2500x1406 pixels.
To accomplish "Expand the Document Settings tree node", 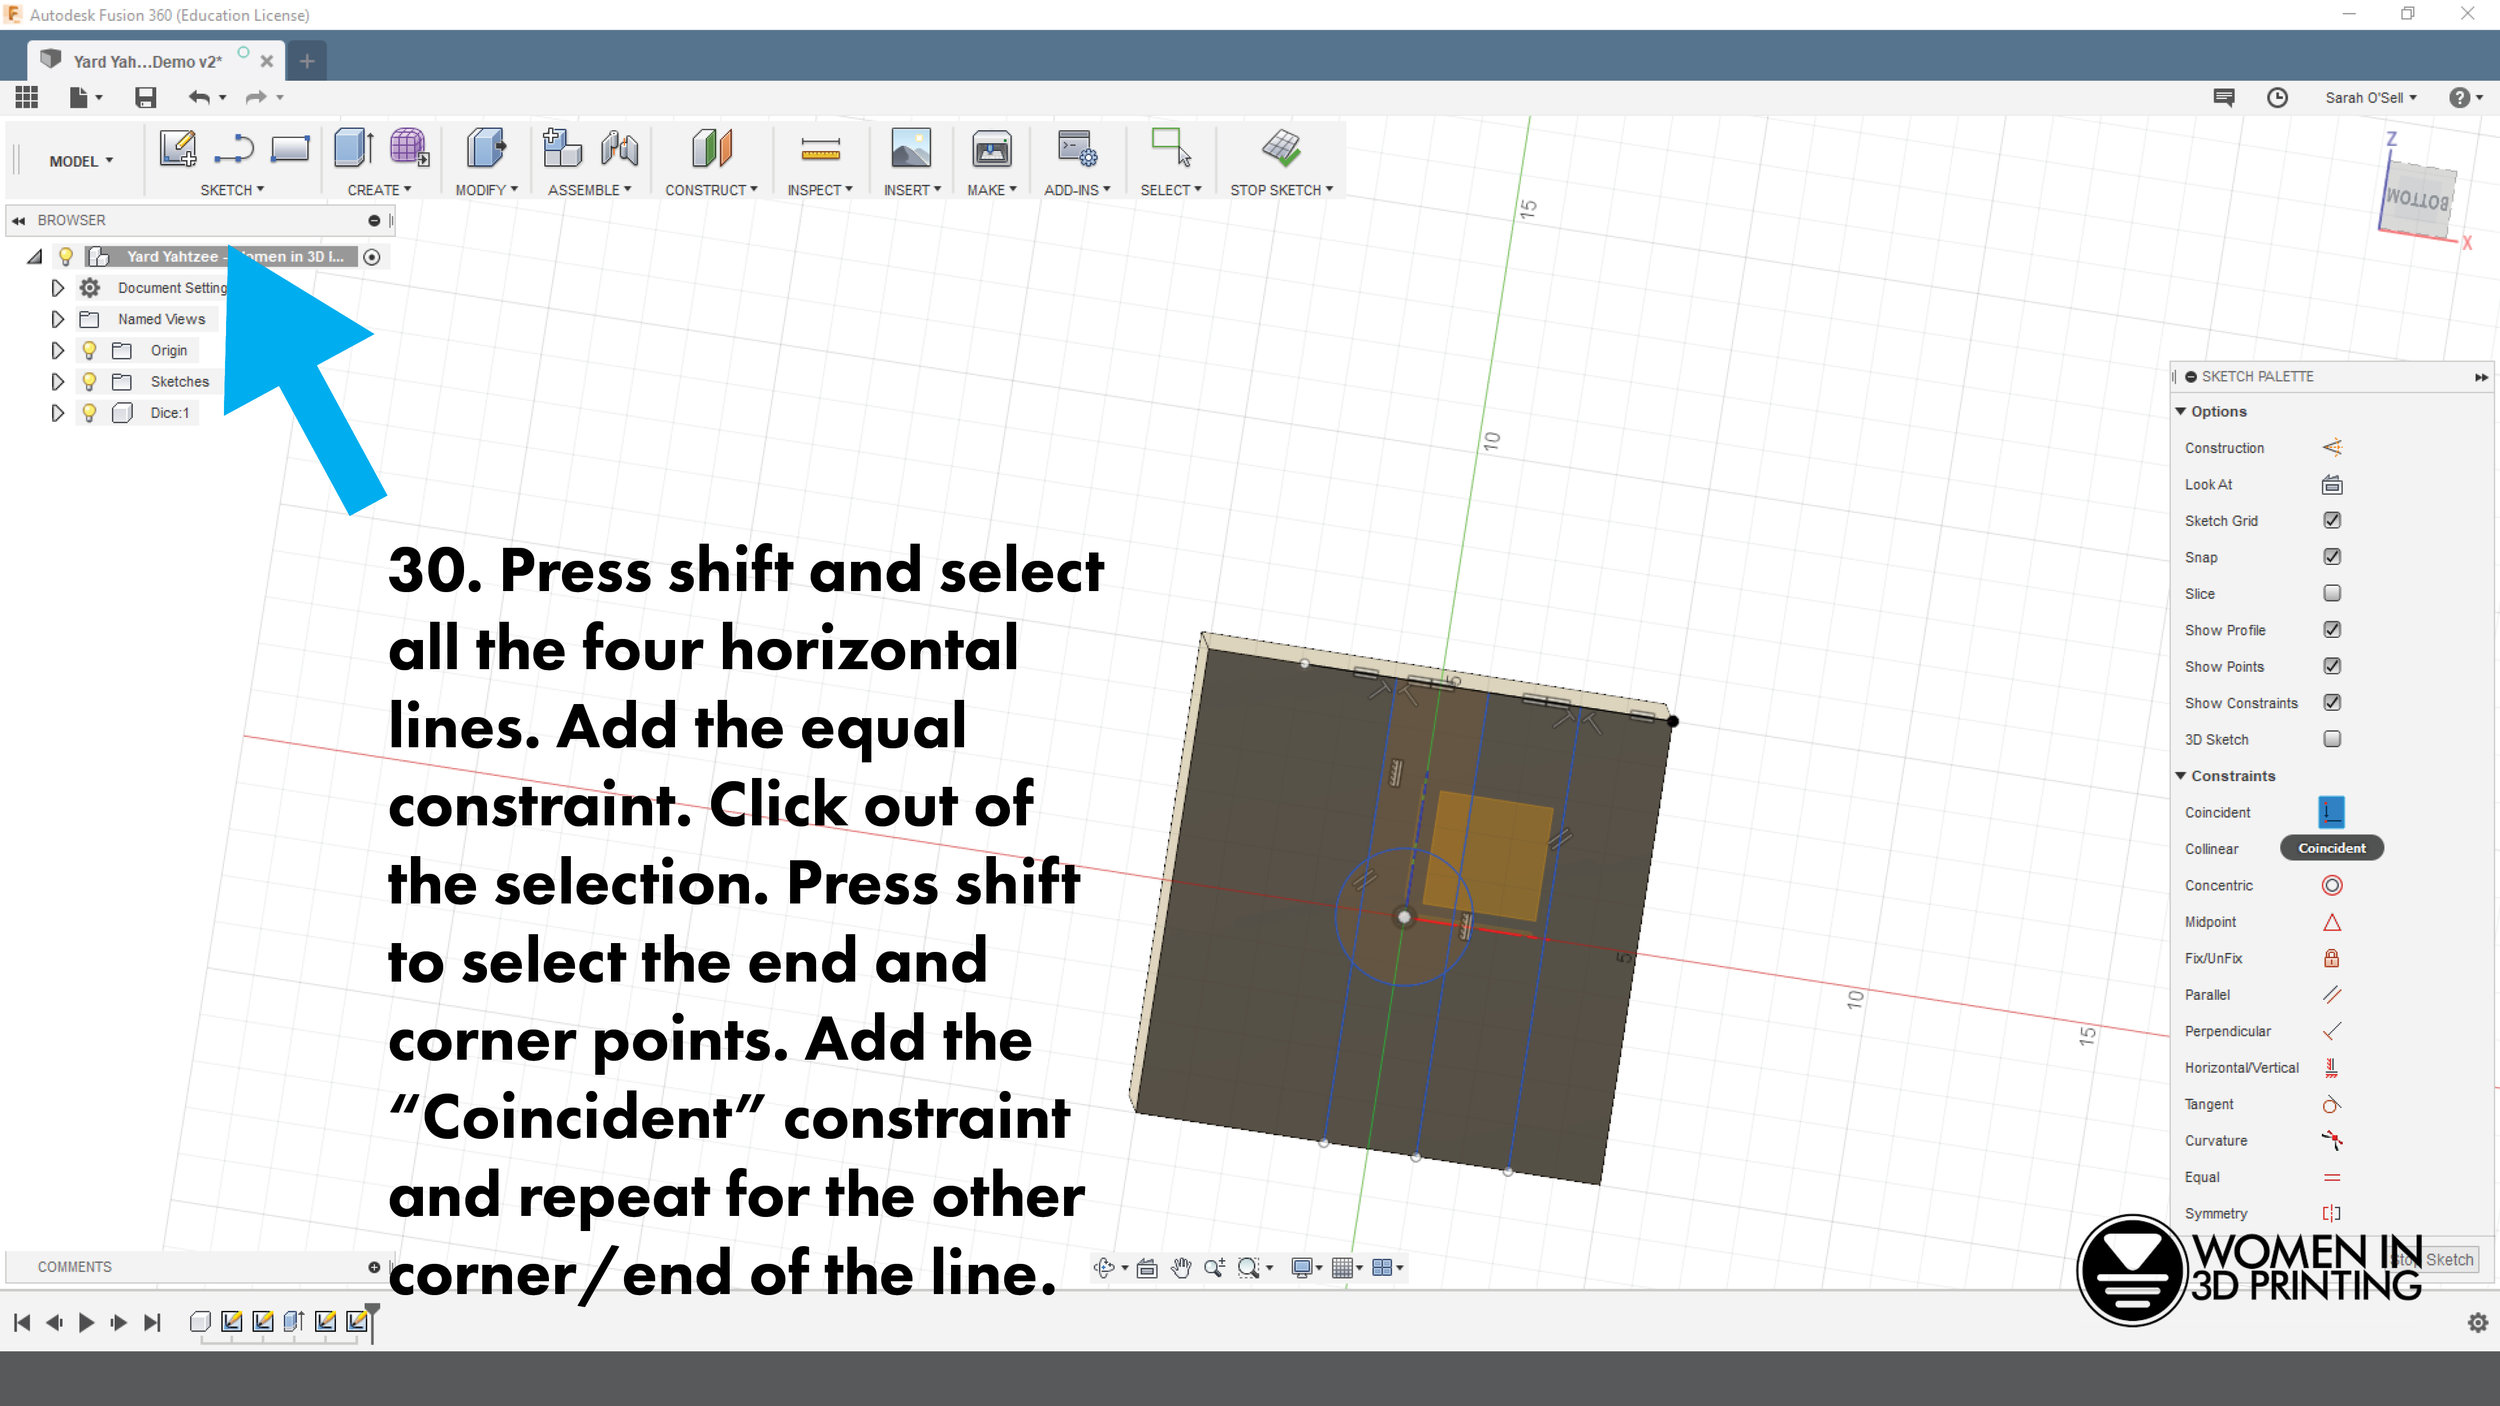I will (57, 288).
